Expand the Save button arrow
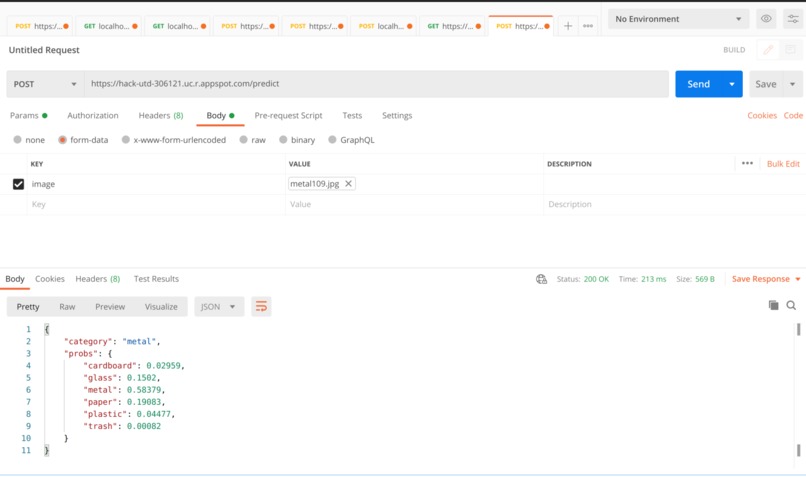Image resolution: width=806 pixels, height=478 pixels. tap(793, 84)
